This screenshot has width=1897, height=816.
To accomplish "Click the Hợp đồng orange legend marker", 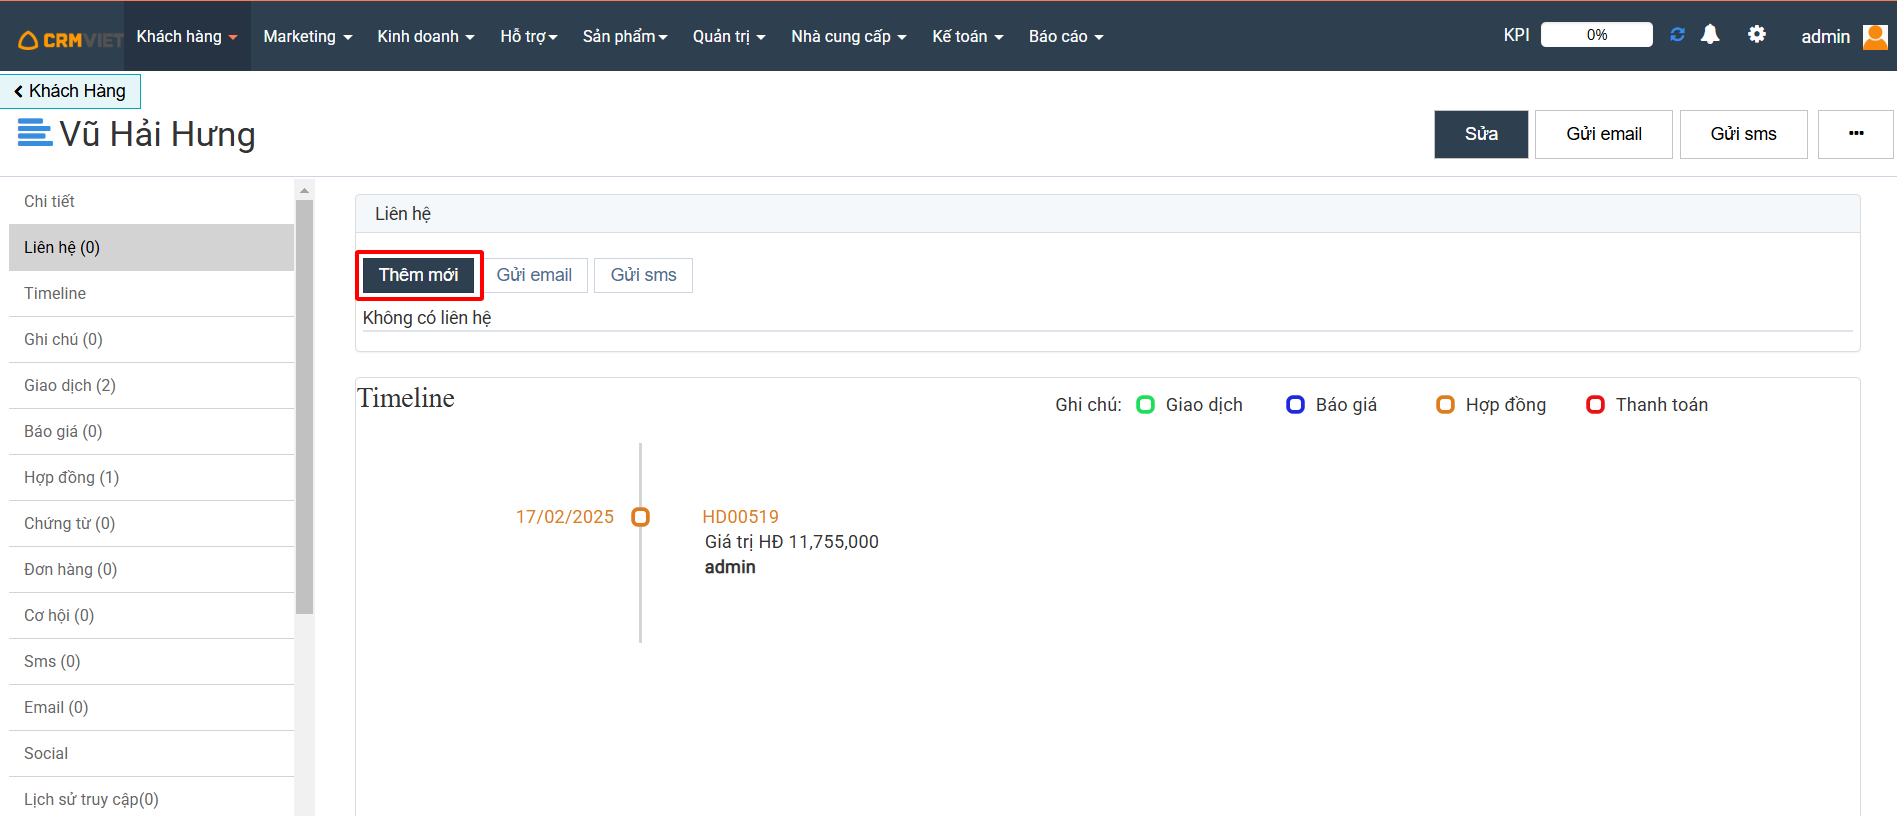I will (1445, 404).
